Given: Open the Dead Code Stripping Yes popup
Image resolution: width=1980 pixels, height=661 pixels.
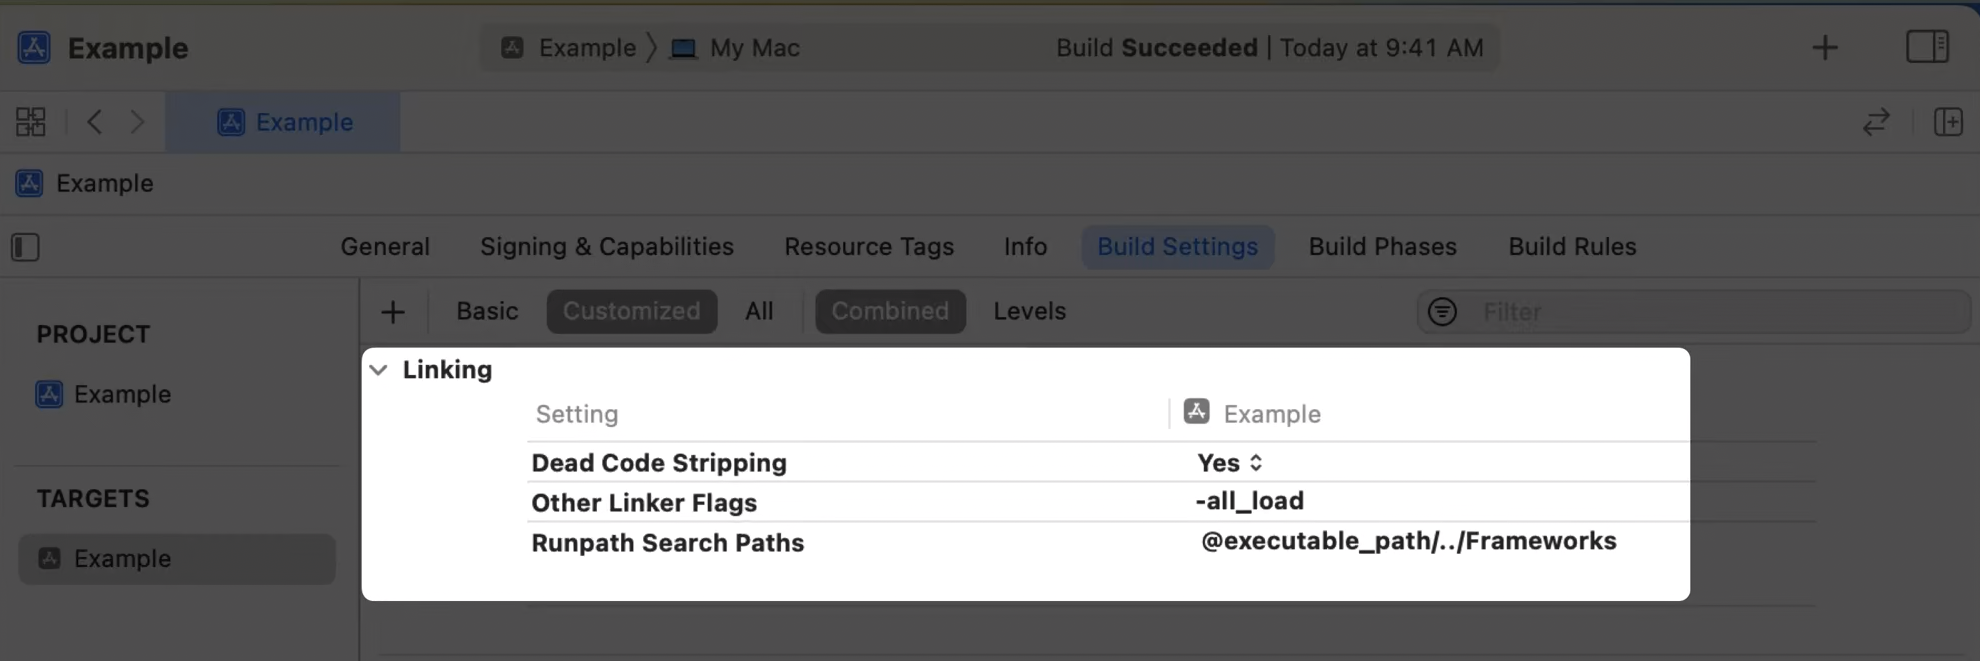Looking at the screenshot, I should pyautogui.click(x=1230, y=463).
